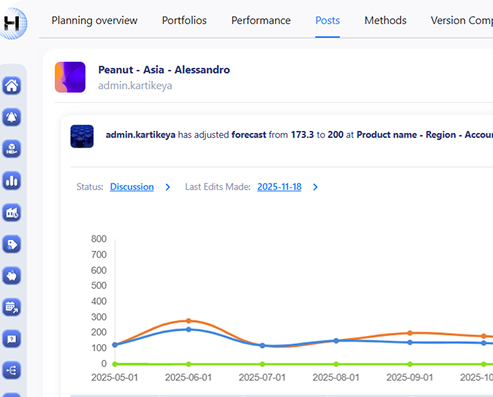Open the branching tree sidebar icon
Image resolution: width=493 pixels, height=397 pixels.
(x=12, y=370)
